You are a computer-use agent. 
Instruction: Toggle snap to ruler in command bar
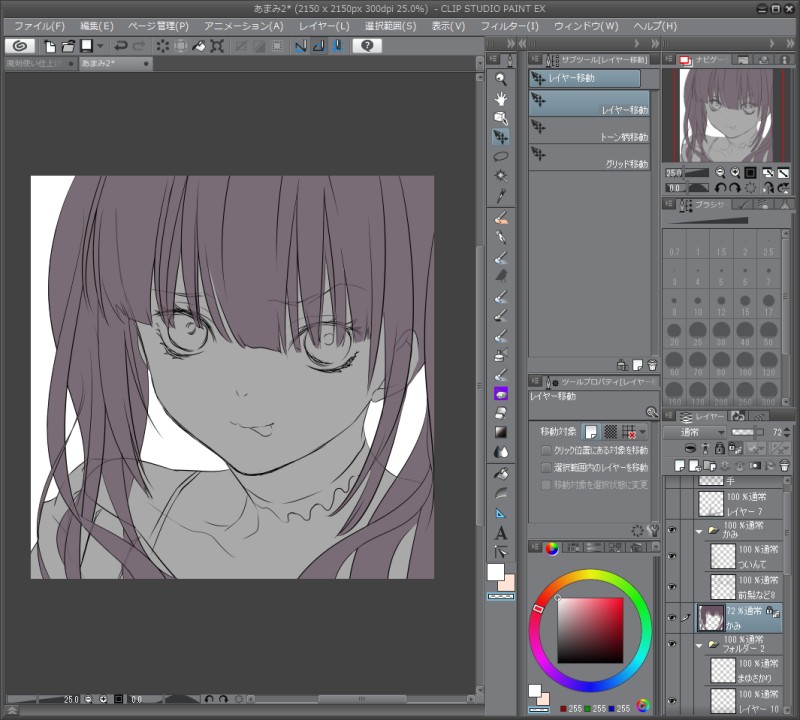[301, 46]
